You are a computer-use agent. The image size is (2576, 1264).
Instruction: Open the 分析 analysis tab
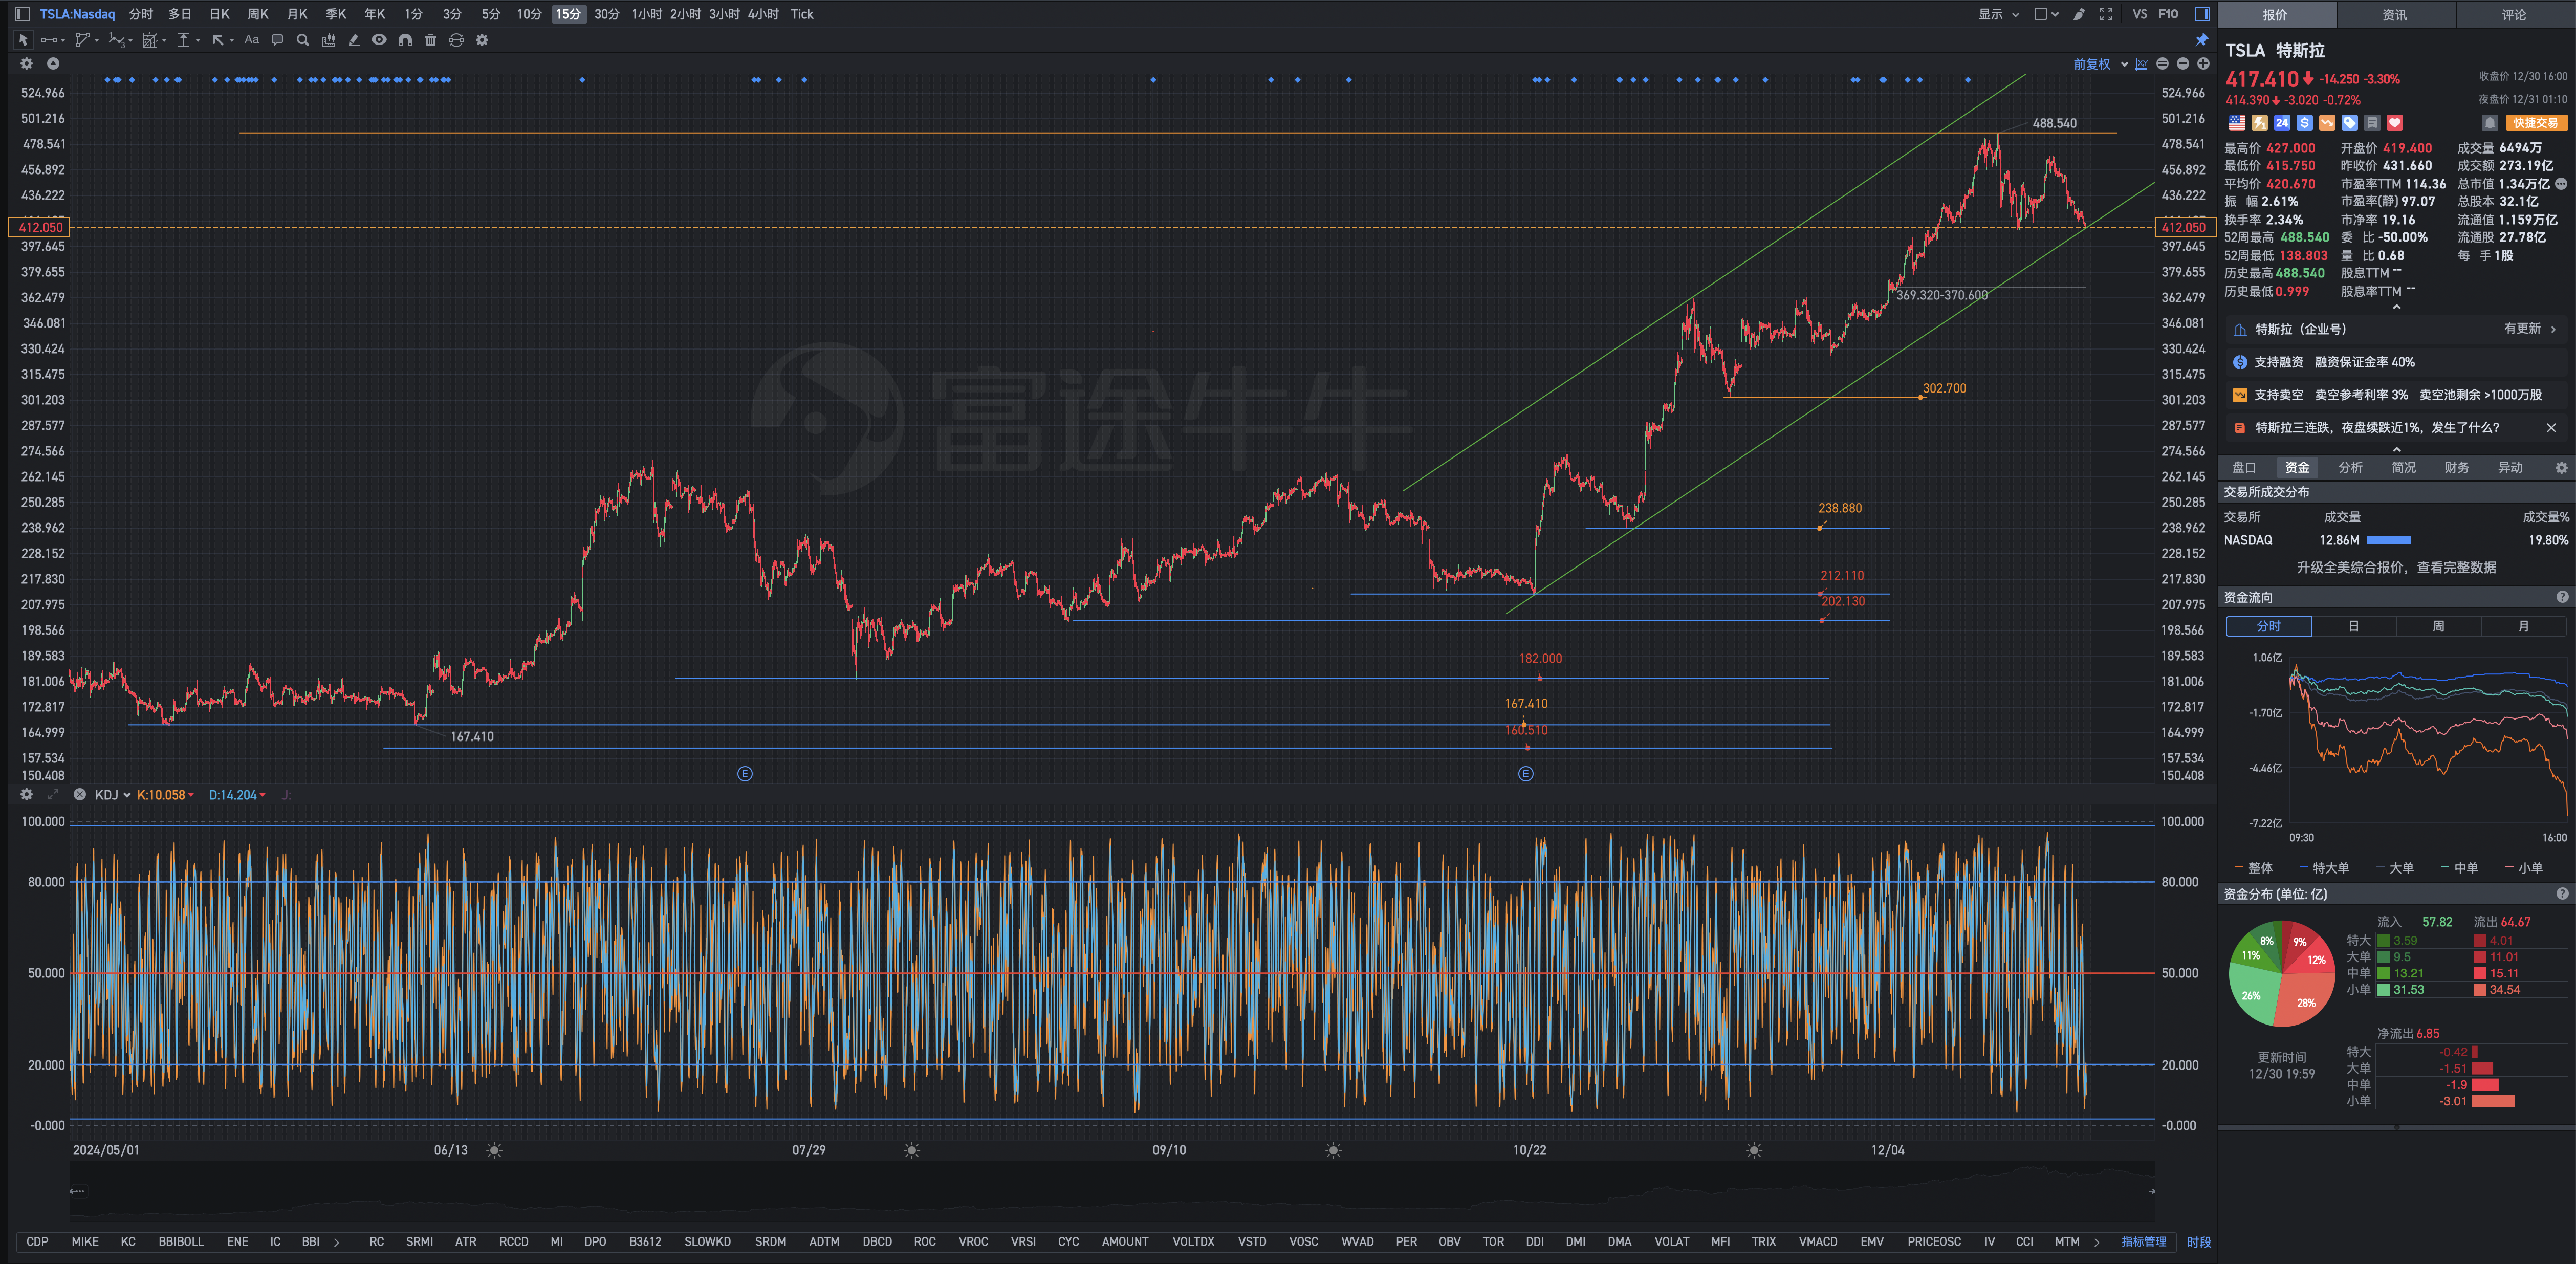tap(2351, 468)
